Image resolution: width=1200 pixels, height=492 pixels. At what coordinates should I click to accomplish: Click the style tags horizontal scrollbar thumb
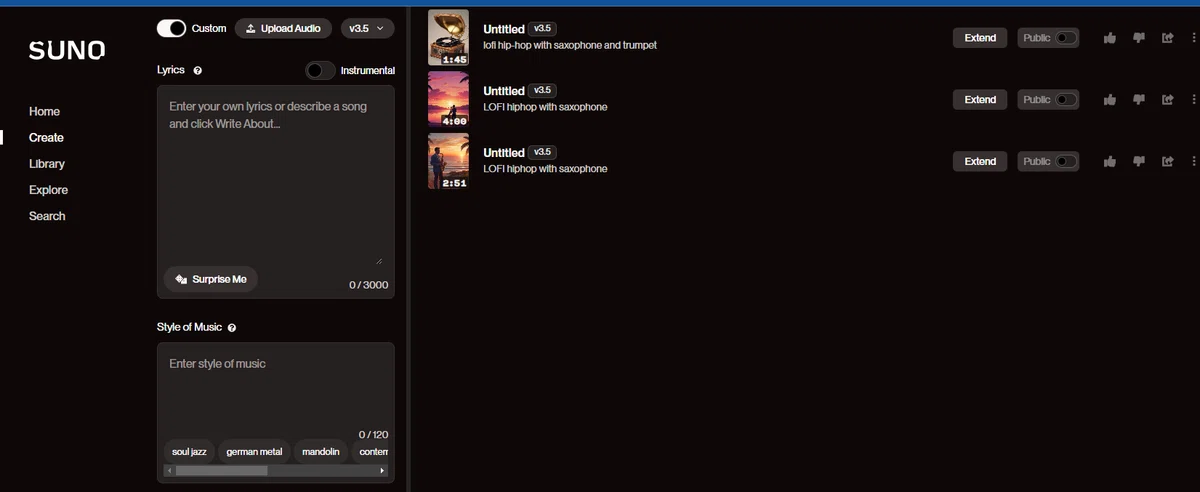coord(221,470)
